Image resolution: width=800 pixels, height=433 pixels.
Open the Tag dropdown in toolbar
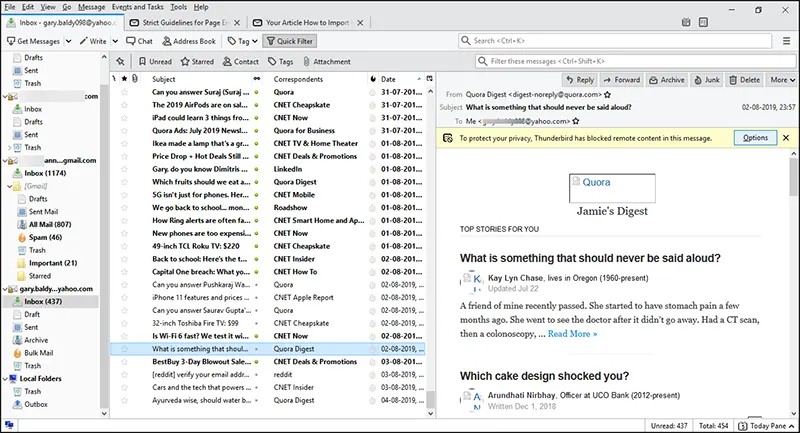[x=242, y=41]
